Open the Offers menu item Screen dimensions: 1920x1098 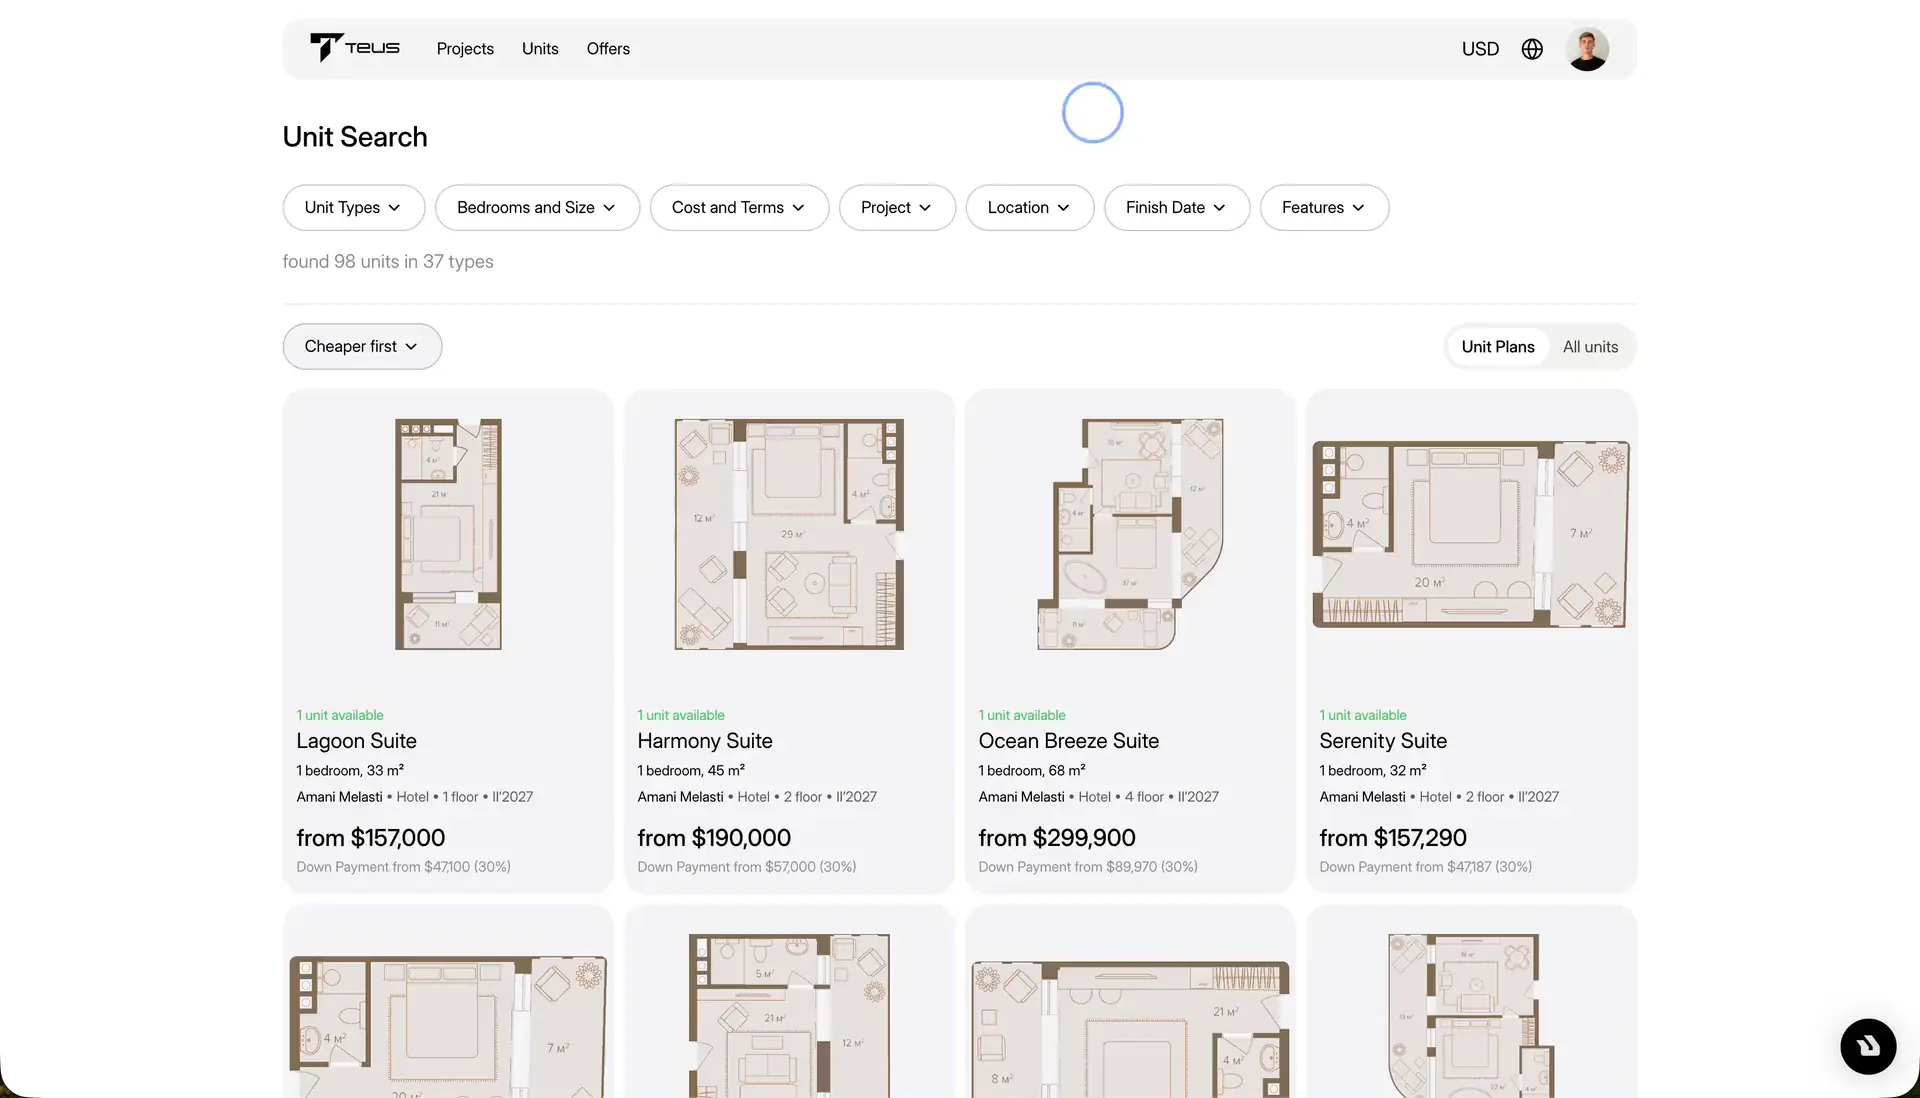[608, 49]
